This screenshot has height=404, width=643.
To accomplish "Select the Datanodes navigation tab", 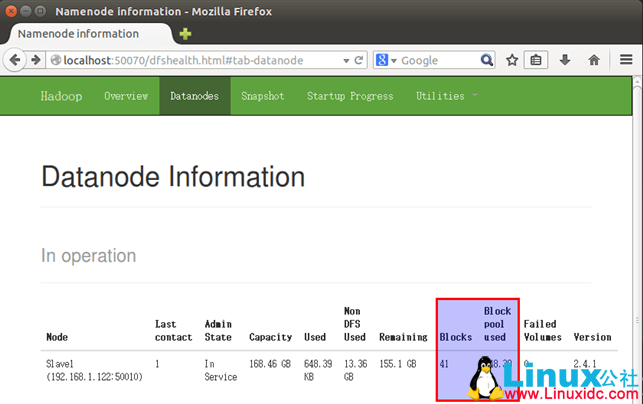I will (194, 96).
